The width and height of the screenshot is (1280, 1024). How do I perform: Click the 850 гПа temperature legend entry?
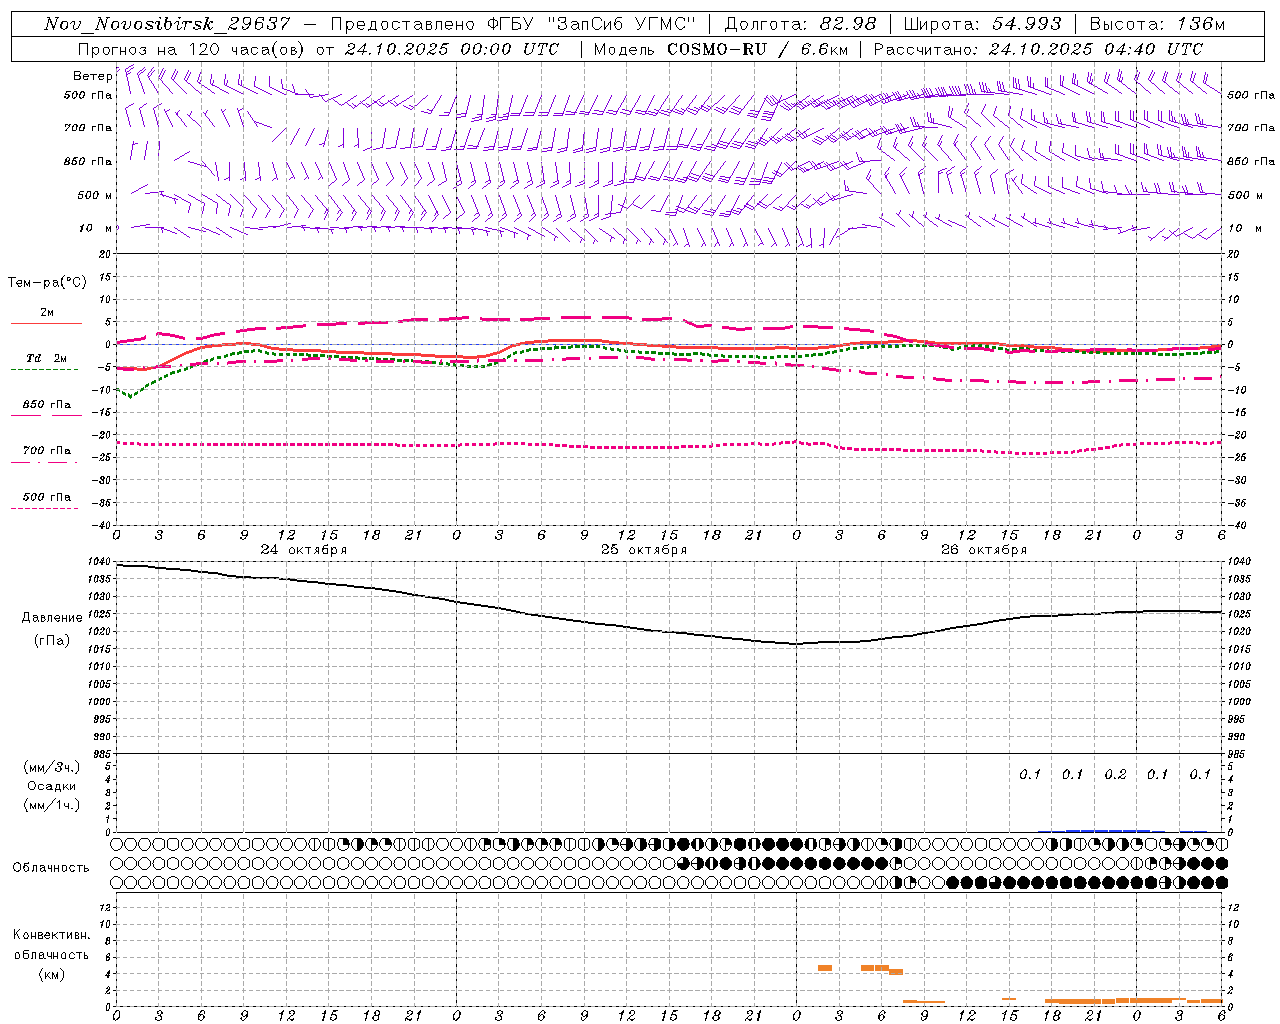tap(46, 406)
